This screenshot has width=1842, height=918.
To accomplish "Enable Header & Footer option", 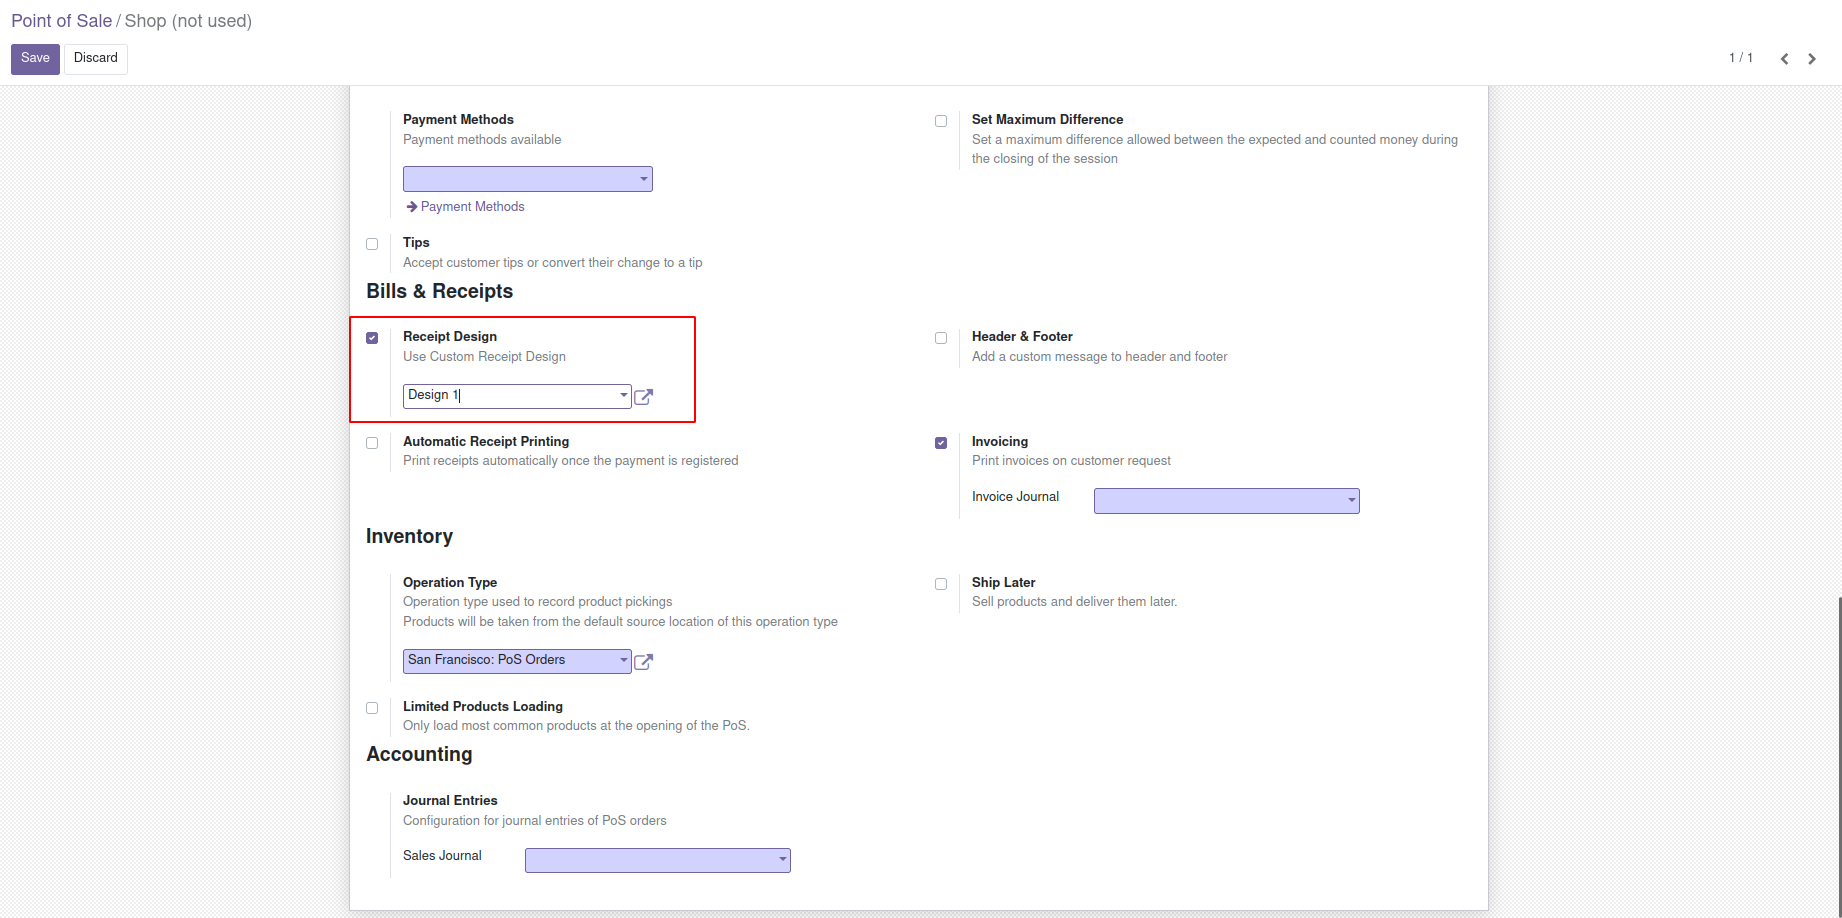I will point(941,338).
